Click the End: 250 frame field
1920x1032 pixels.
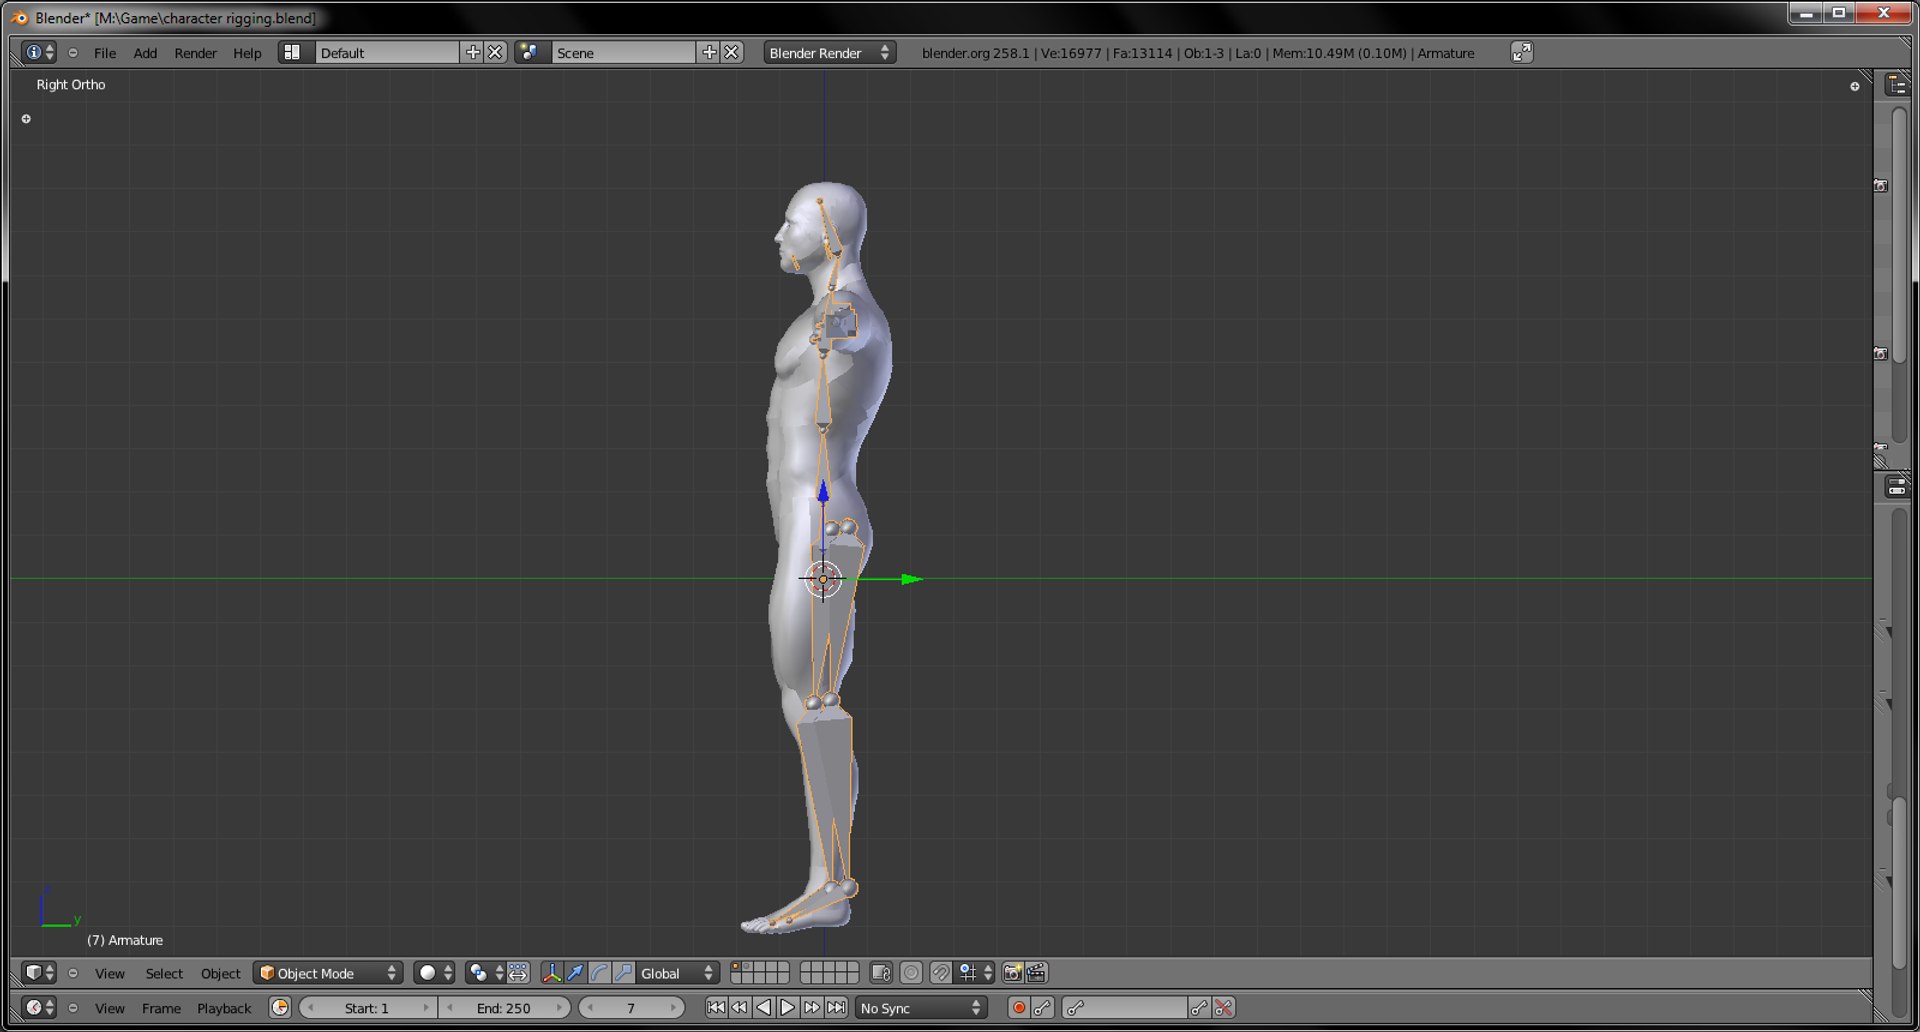[x=505, y=1008]
